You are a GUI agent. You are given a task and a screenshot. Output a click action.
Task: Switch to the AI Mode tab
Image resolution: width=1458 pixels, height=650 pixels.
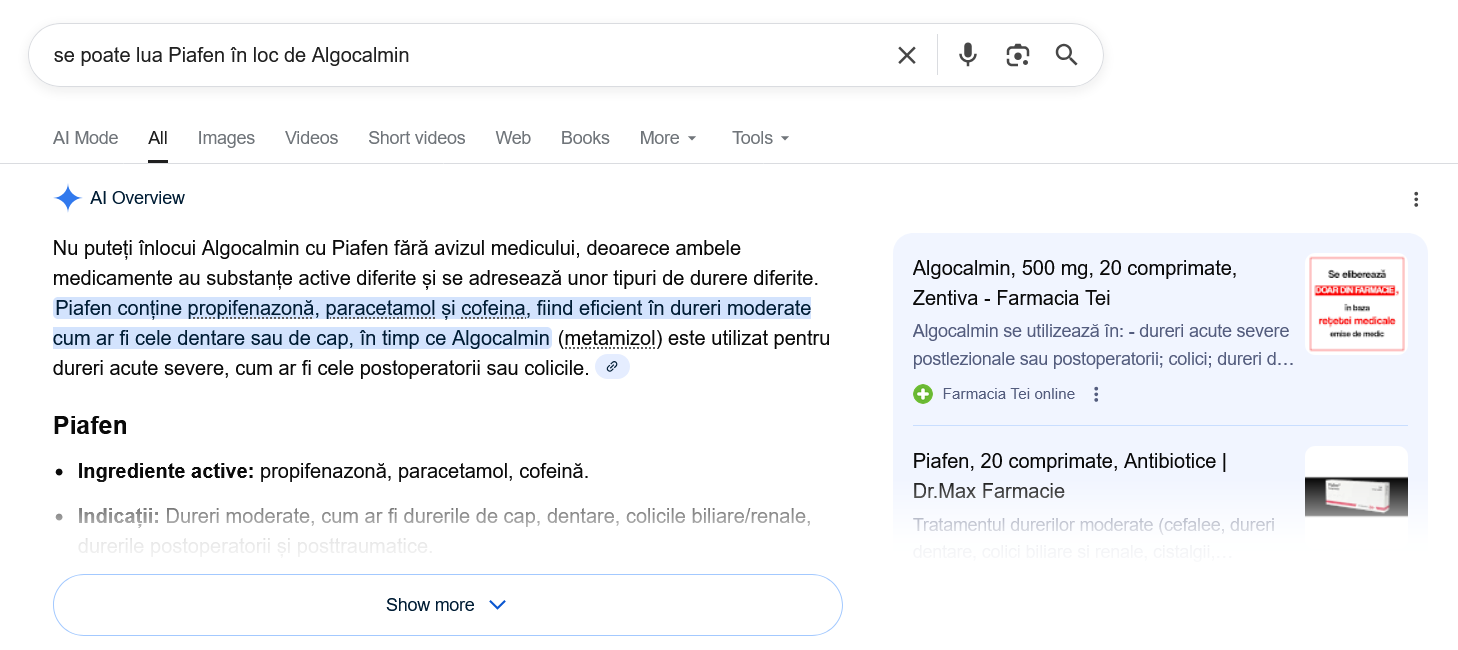pyautogui.click(x=85, y=138)
